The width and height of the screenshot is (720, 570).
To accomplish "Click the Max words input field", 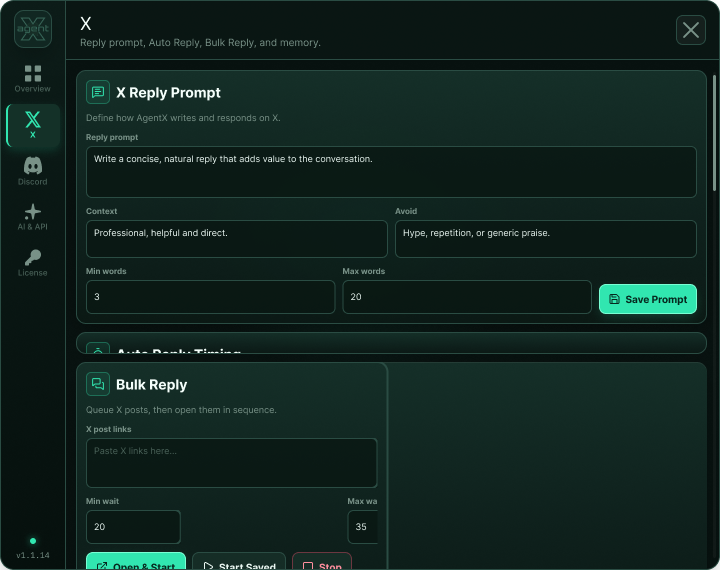I will tap(467, 297).
